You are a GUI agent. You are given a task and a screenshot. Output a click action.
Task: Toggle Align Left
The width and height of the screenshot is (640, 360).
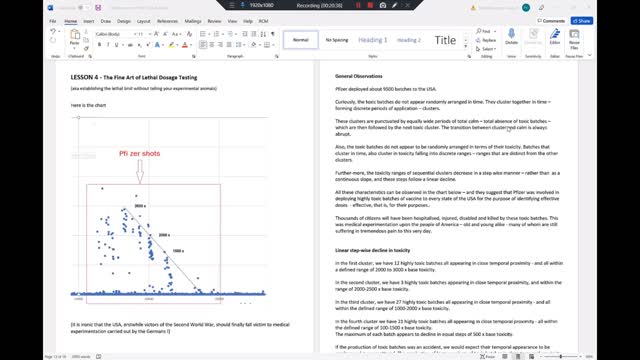click(x=203, y=45)
